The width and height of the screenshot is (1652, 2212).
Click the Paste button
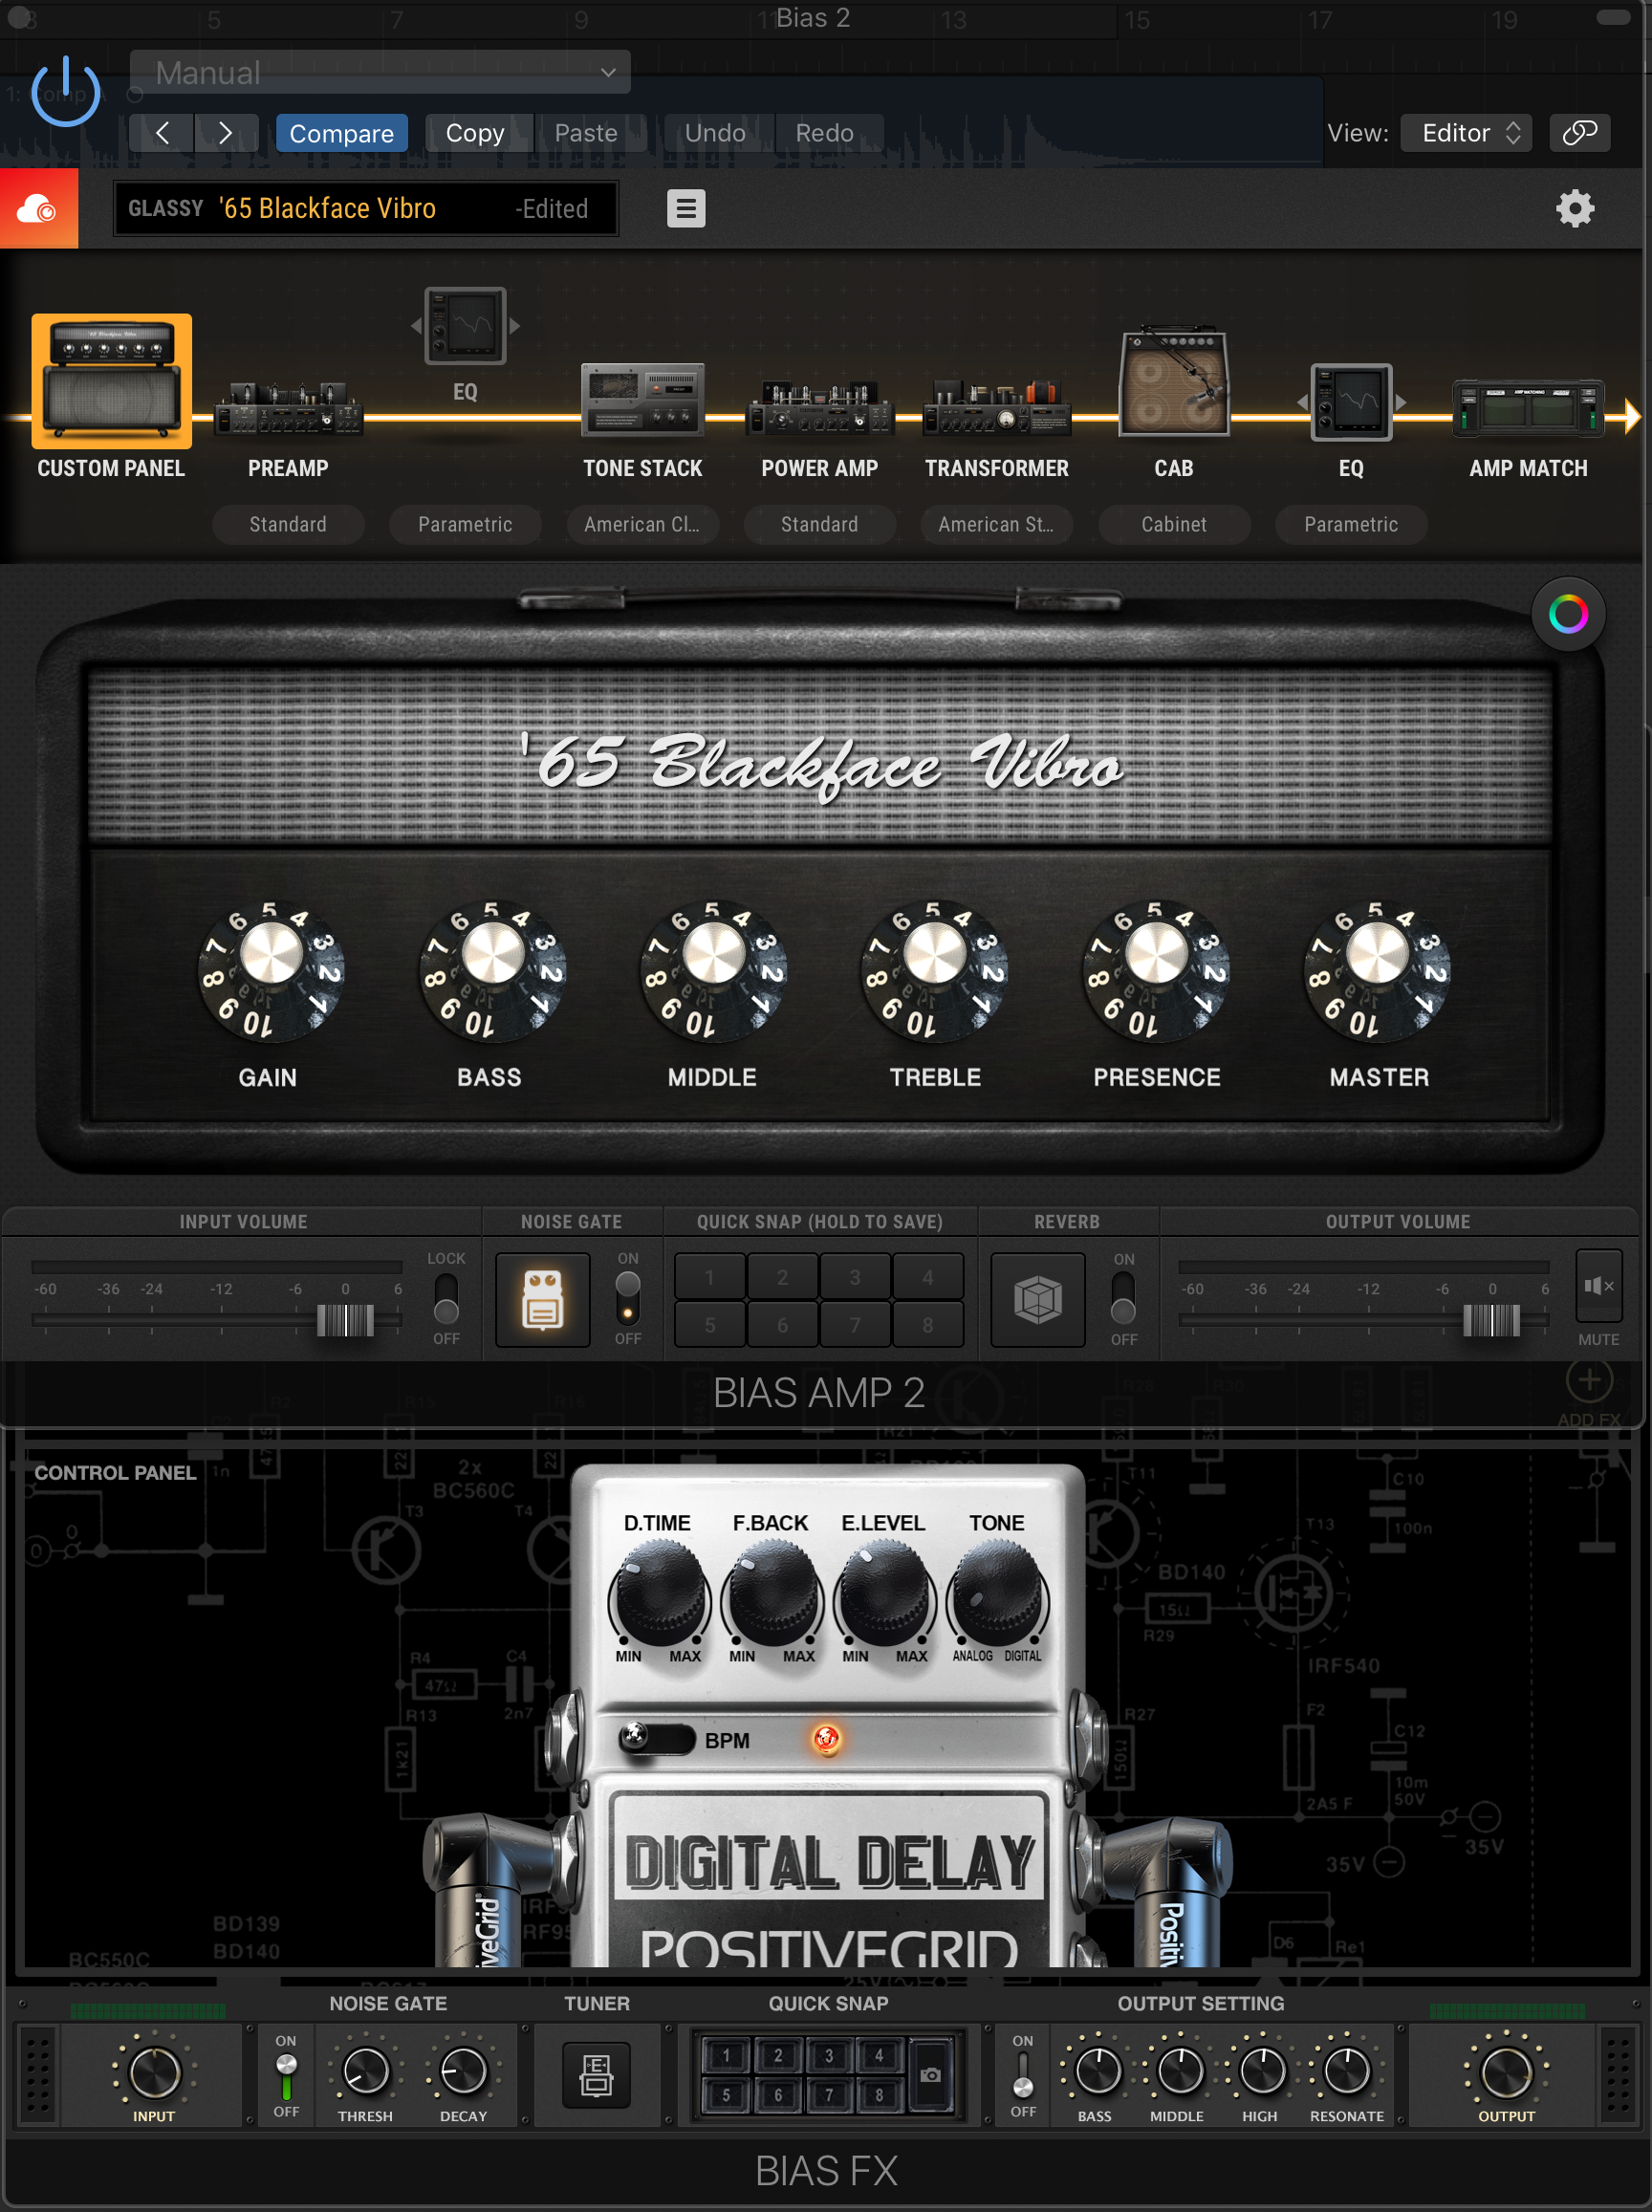(x=586, y=133)
